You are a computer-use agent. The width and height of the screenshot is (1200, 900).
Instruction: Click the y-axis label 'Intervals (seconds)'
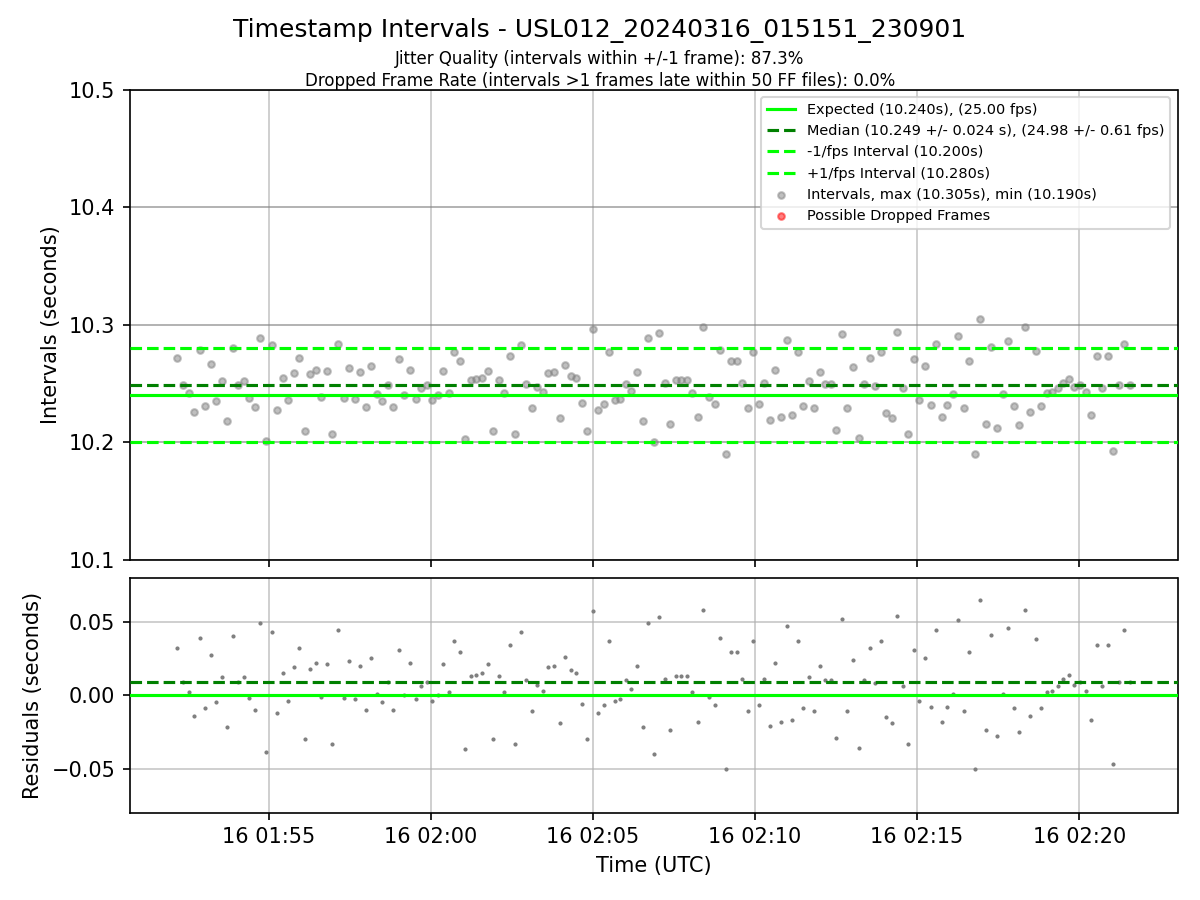click(x=50, y=325)
